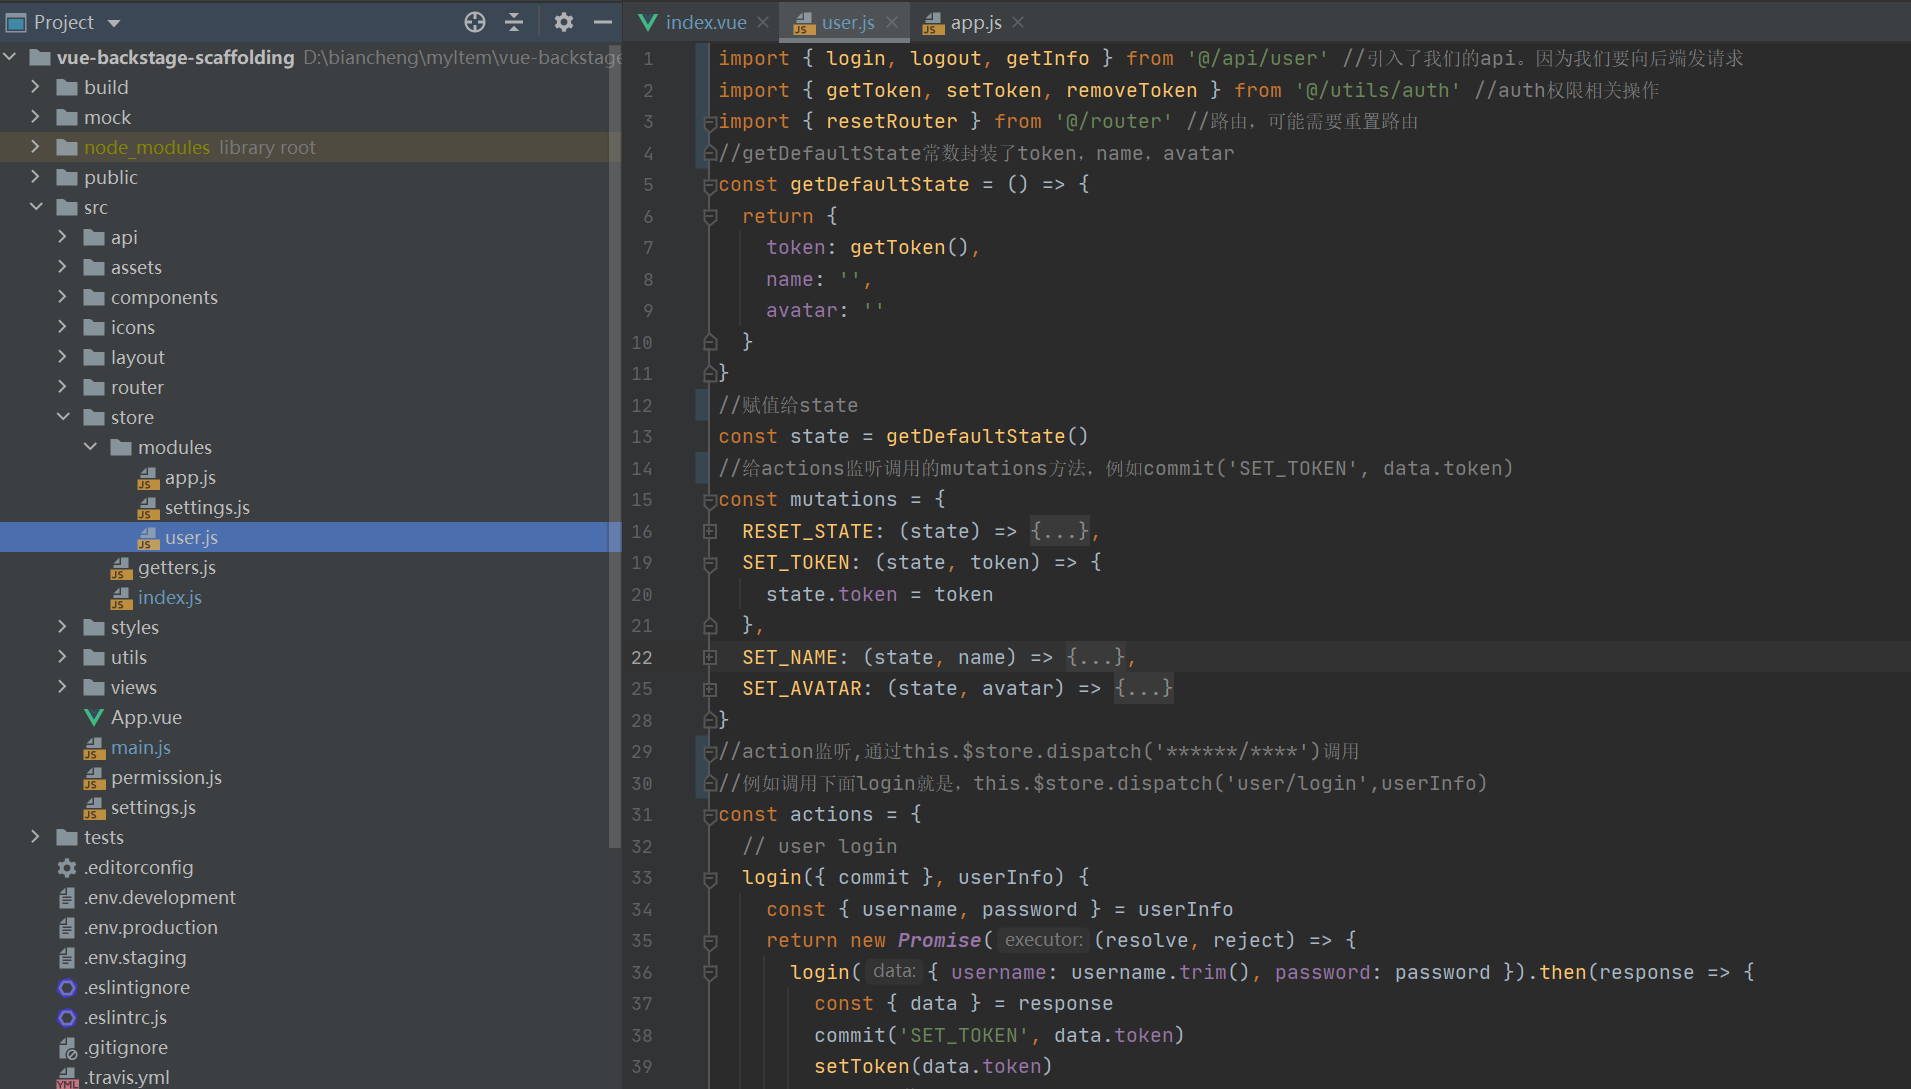The height and width of the screenshot is (1089, 1911).
Task: Select the assets folder
Action: coord(136,267)
